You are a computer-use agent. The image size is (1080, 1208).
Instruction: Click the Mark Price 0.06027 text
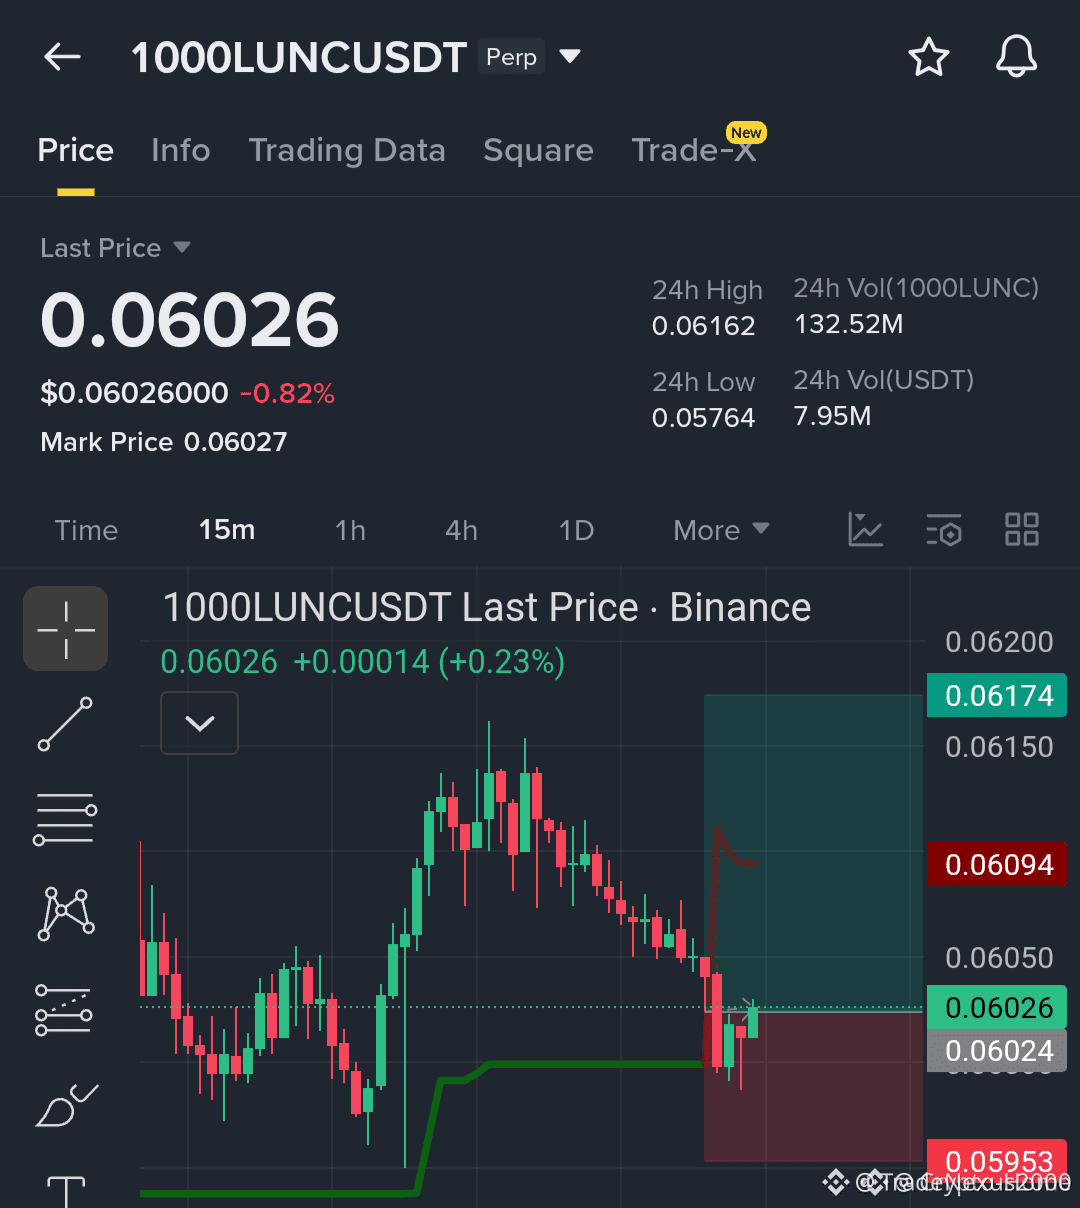click(x=164, y=442)
